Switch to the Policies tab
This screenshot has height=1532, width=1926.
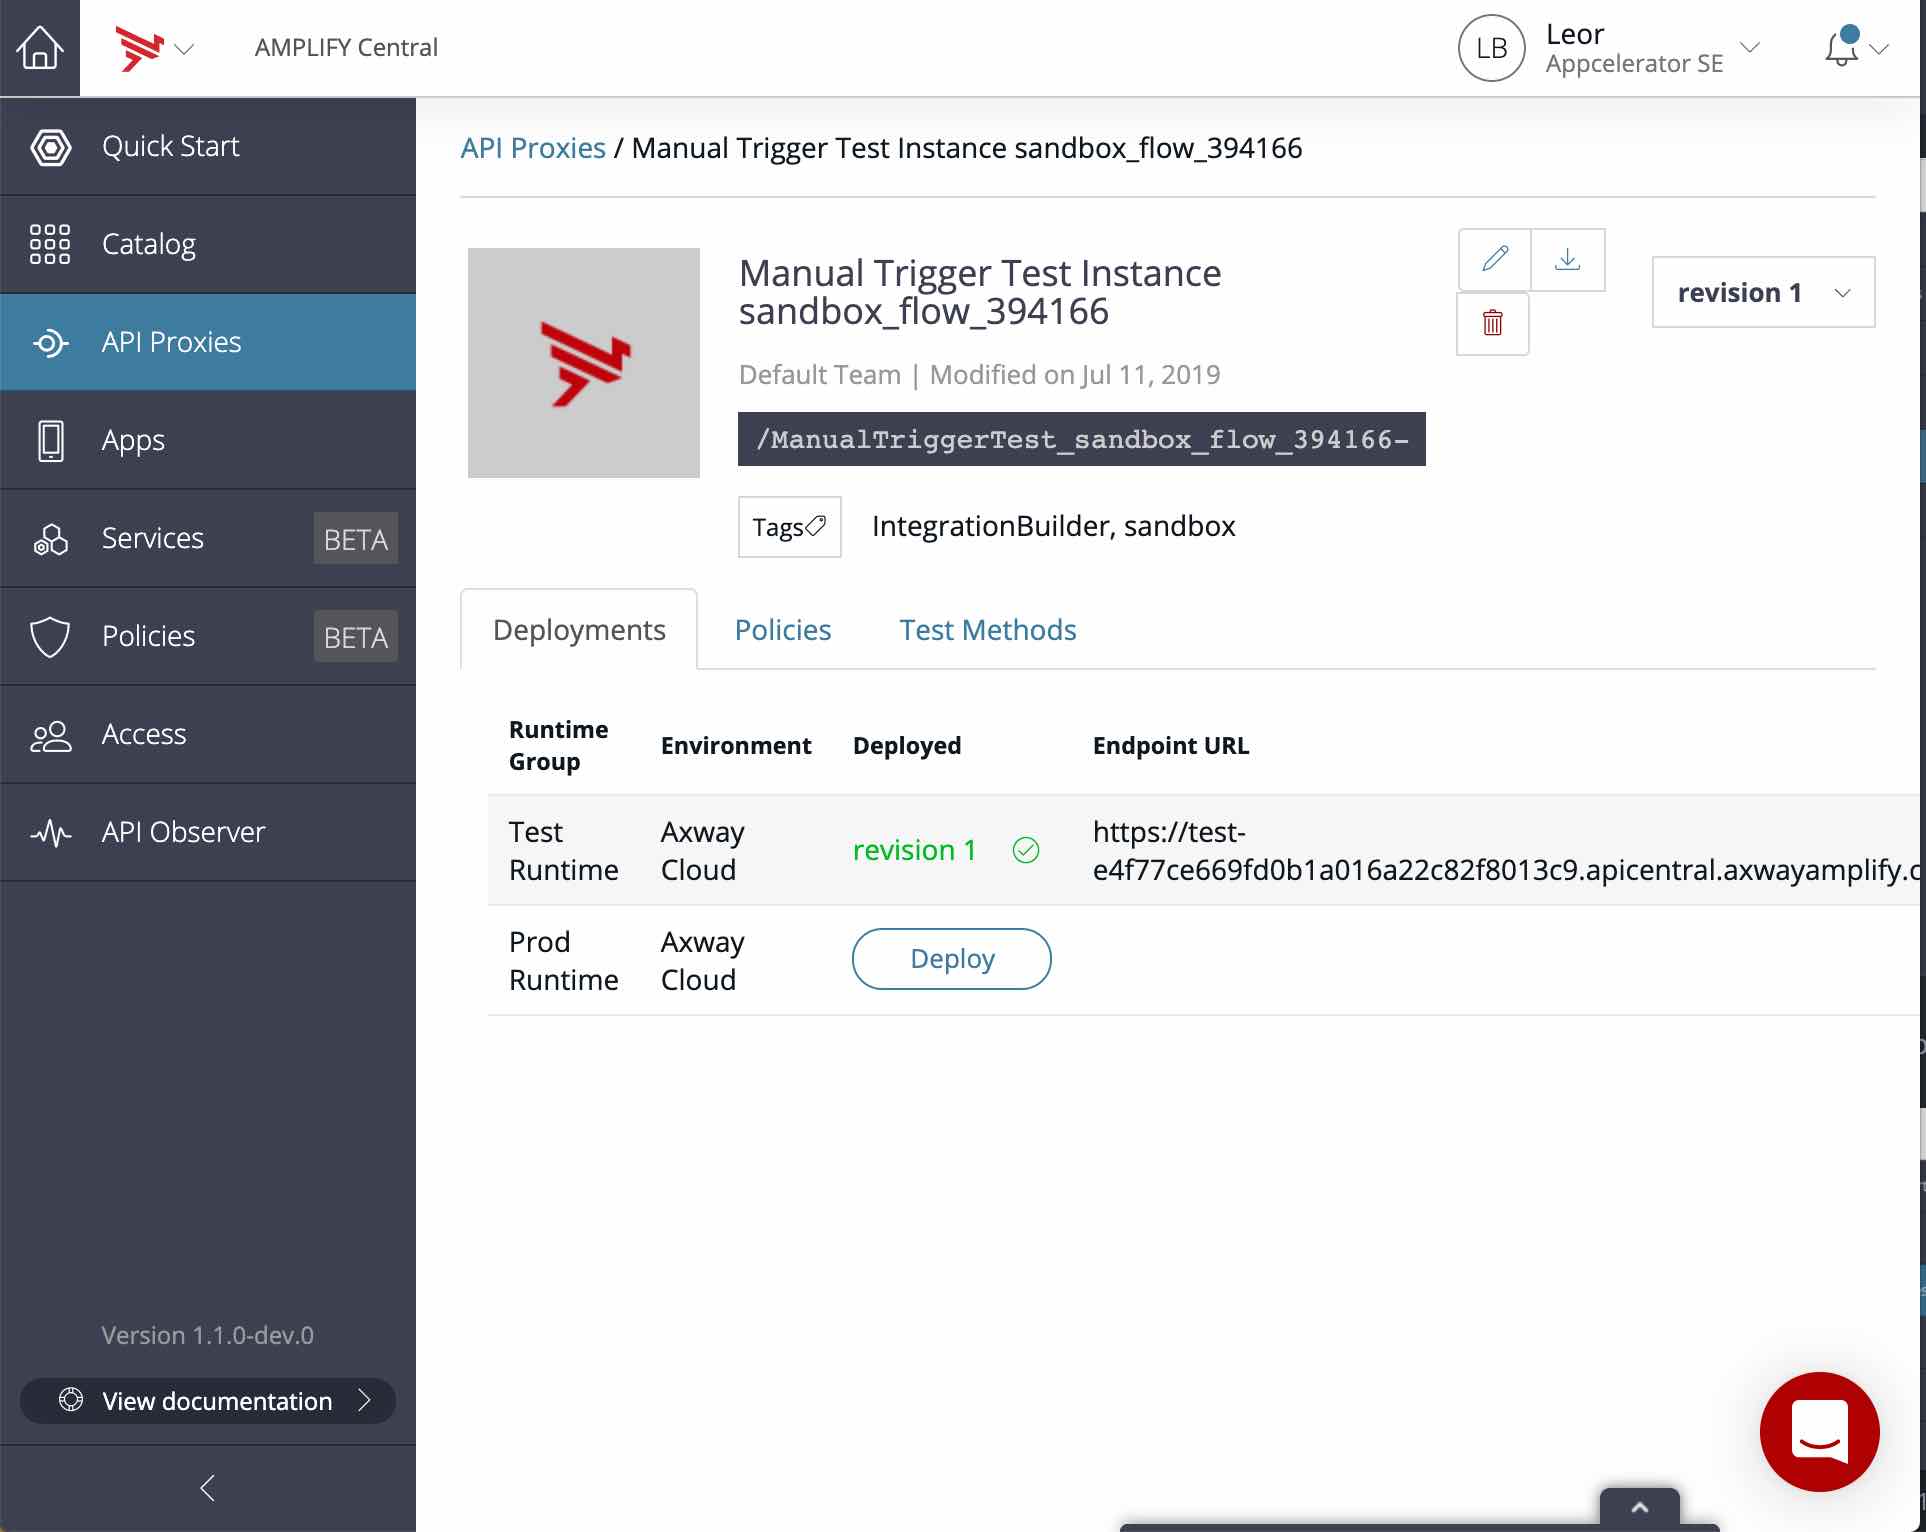click(783, 630)
